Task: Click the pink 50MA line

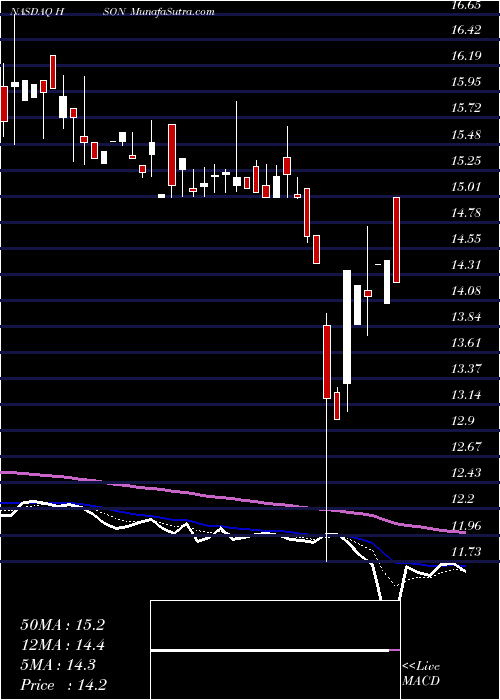Action: 232,498
